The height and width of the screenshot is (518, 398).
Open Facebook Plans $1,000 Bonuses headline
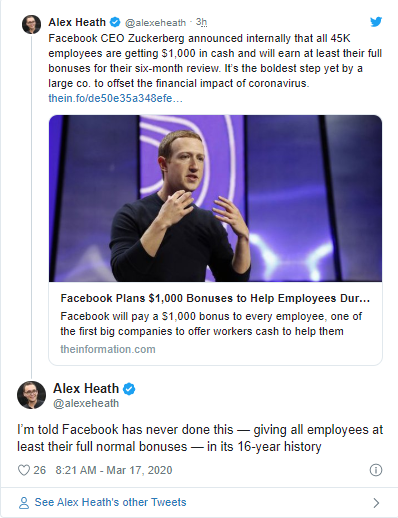point(215,298)
